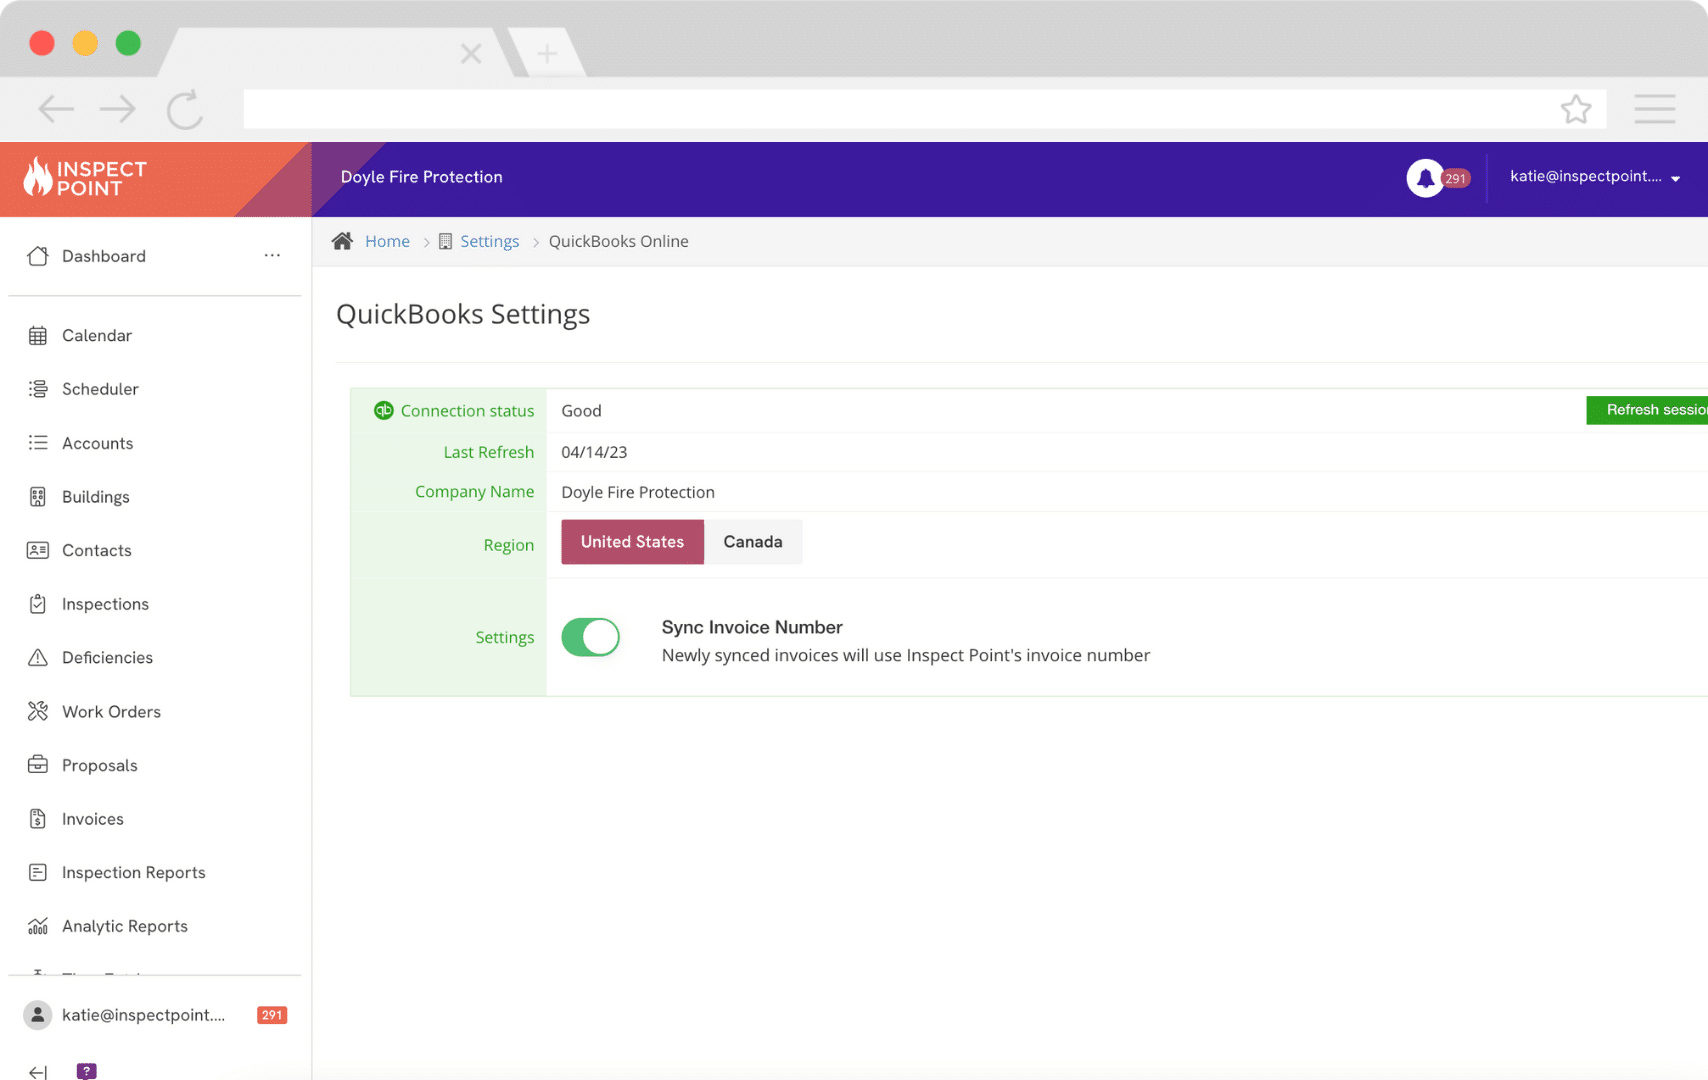Image resolution: width=1708 pixels, height=1080 pixels.
Task: Click the Dashboard label in sidebar
Action: tap(104, 256)
